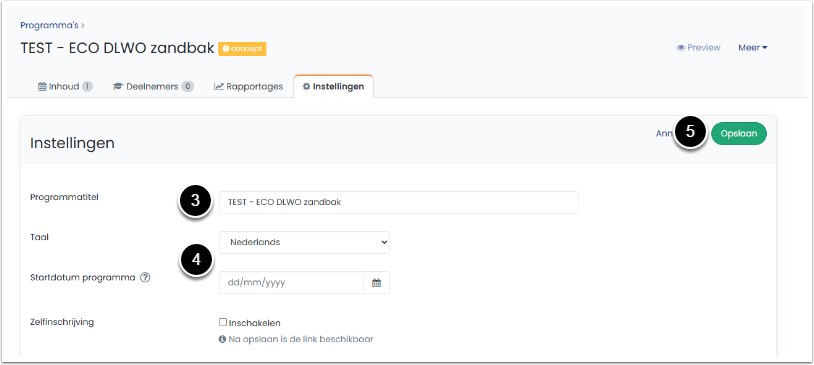Open the Rapportages tab
The image size is (814, 365).
[x=249, y=87]
